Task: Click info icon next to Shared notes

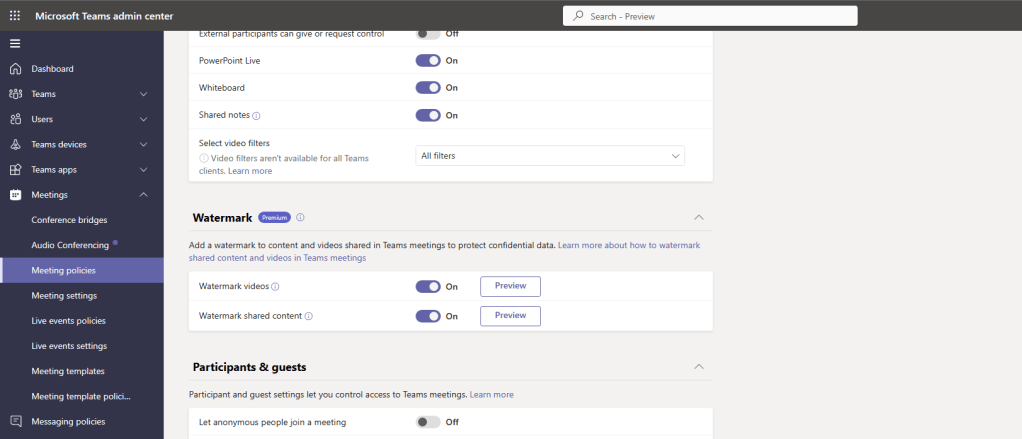Action: click(x=256, y=115)
